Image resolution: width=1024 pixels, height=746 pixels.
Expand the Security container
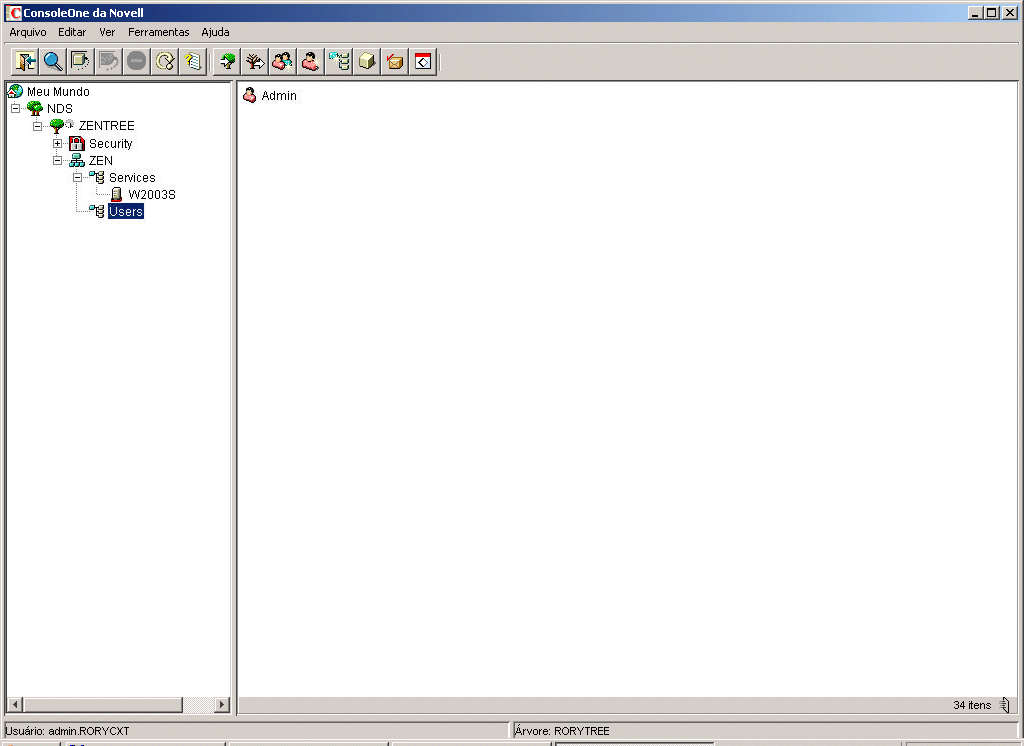[57, 143]
